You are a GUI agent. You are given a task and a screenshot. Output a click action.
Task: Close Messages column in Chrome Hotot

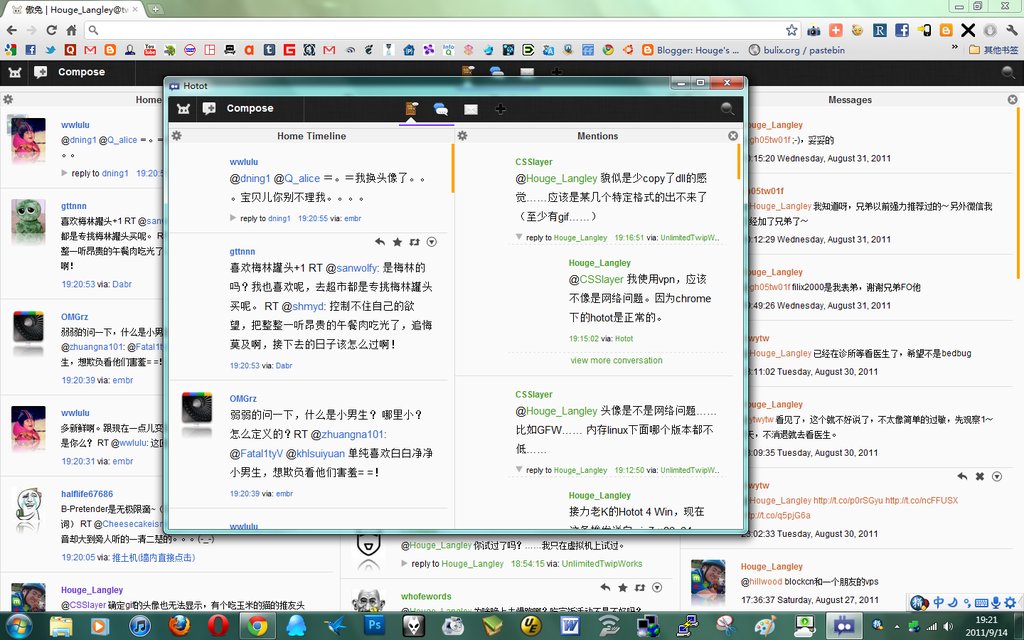1012,99
